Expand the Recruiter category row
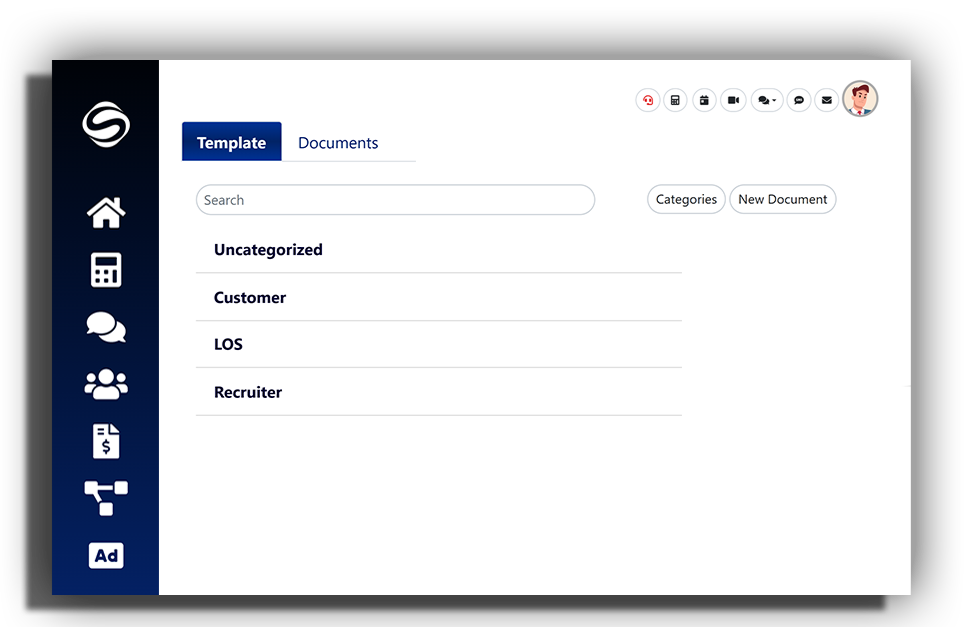 [439, 392]
